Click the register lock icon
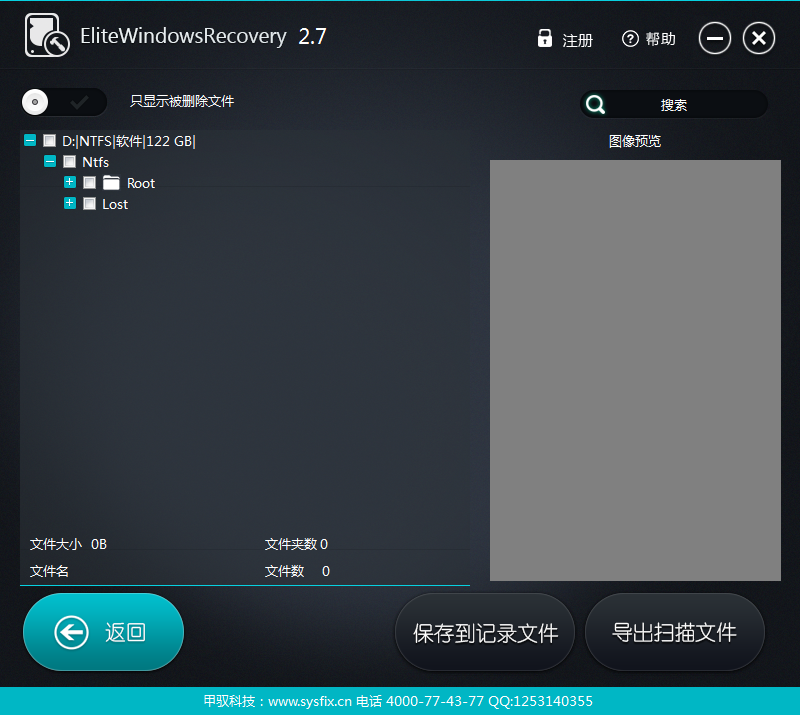Viewport: 800px width, 715px height. coord(544,38)
